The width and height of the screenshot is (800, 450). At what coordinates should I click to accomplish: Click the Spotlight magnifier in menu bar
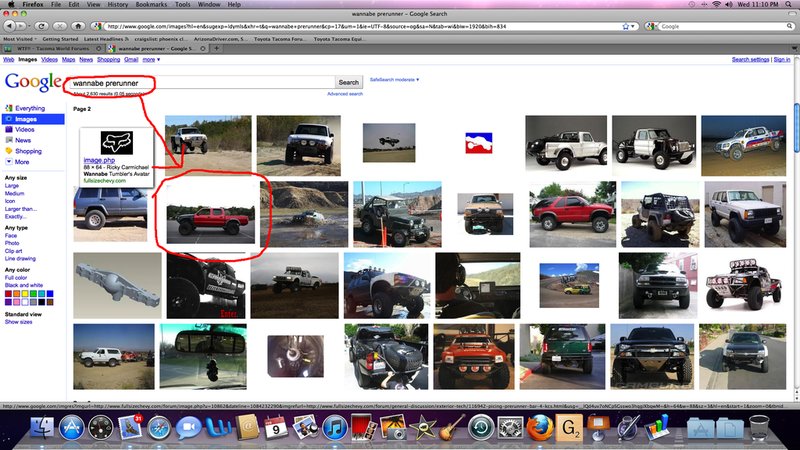(x=790, y=4)
